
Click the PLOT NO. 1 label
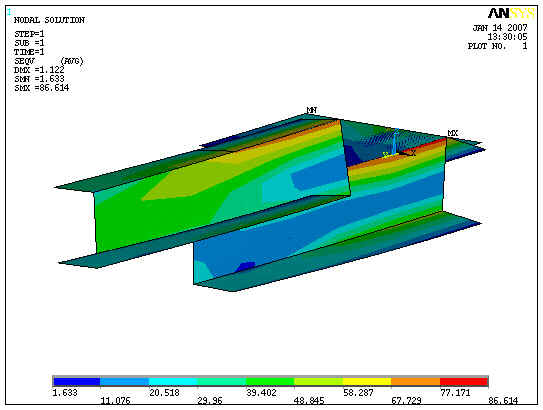[498, 46]
